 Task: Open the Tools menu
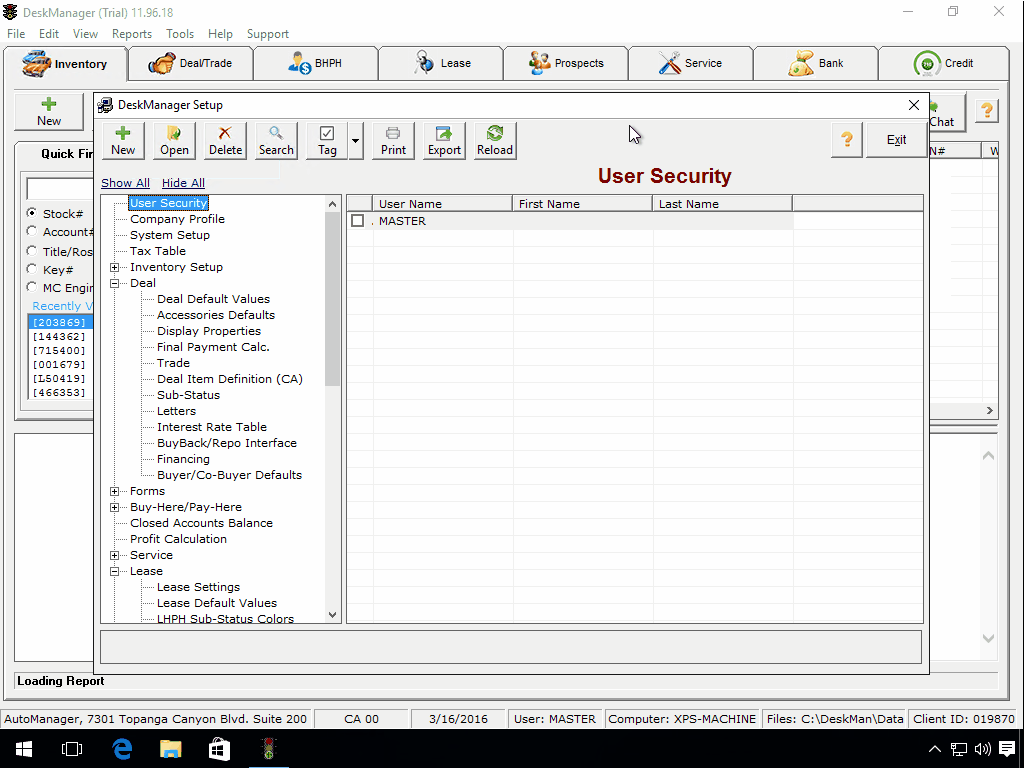tap(180, 34)
